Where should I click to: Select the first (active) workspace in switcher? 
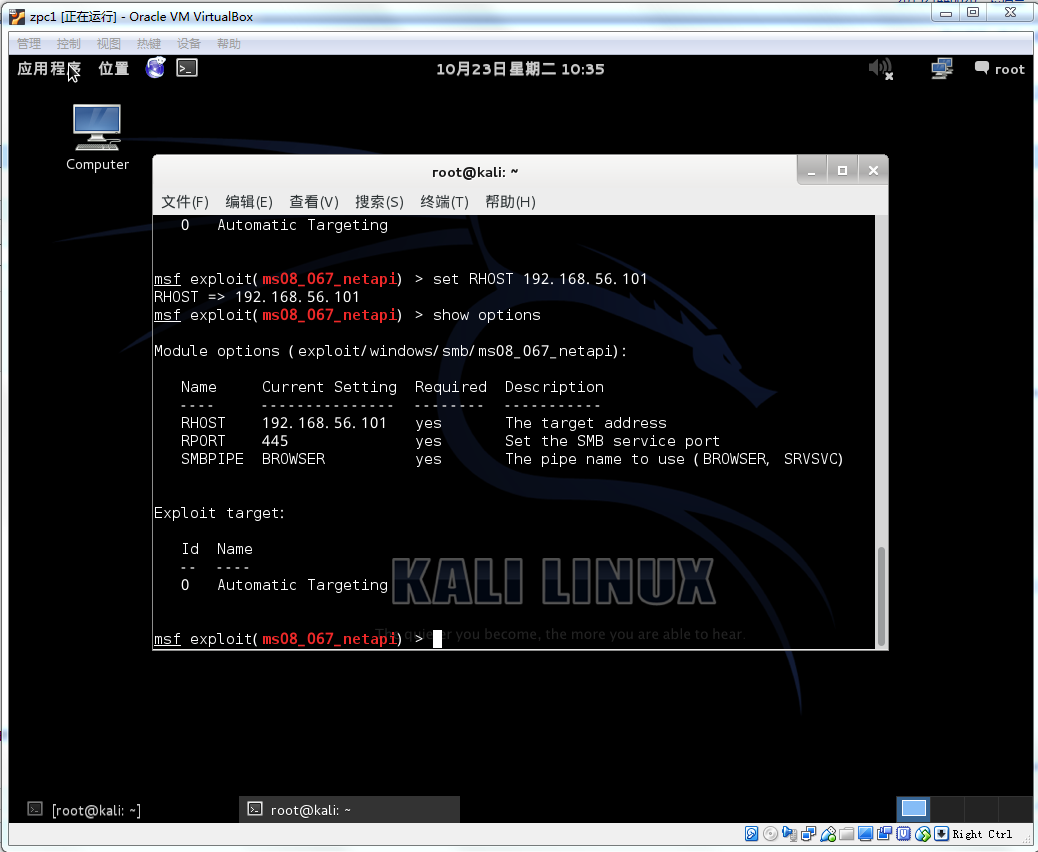(914, 809)
